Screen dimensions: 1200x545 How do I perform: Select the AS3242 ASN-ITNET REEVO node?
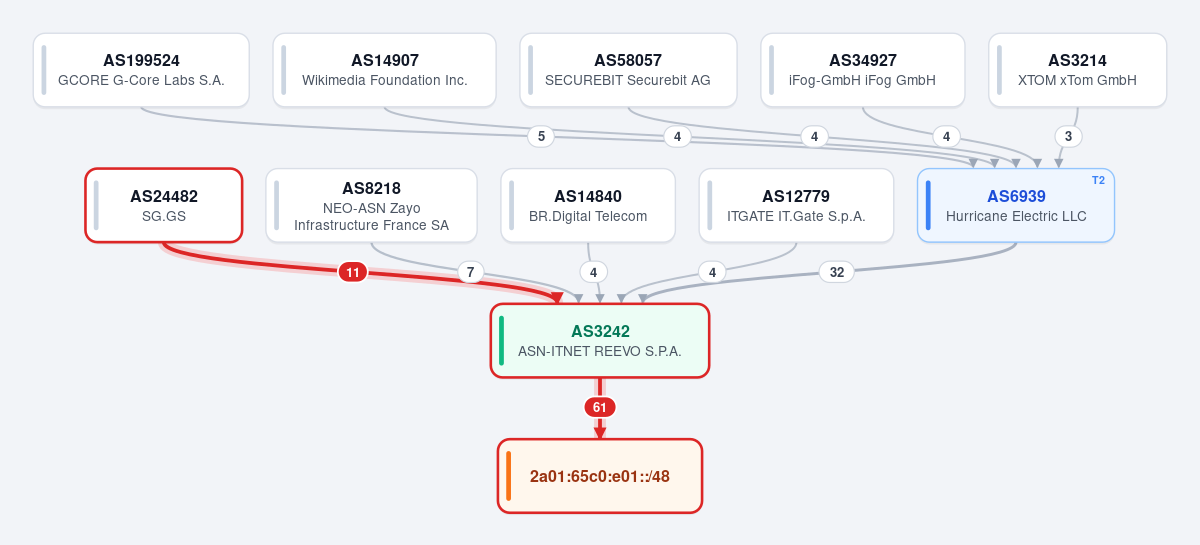click(x=600, y=341)
